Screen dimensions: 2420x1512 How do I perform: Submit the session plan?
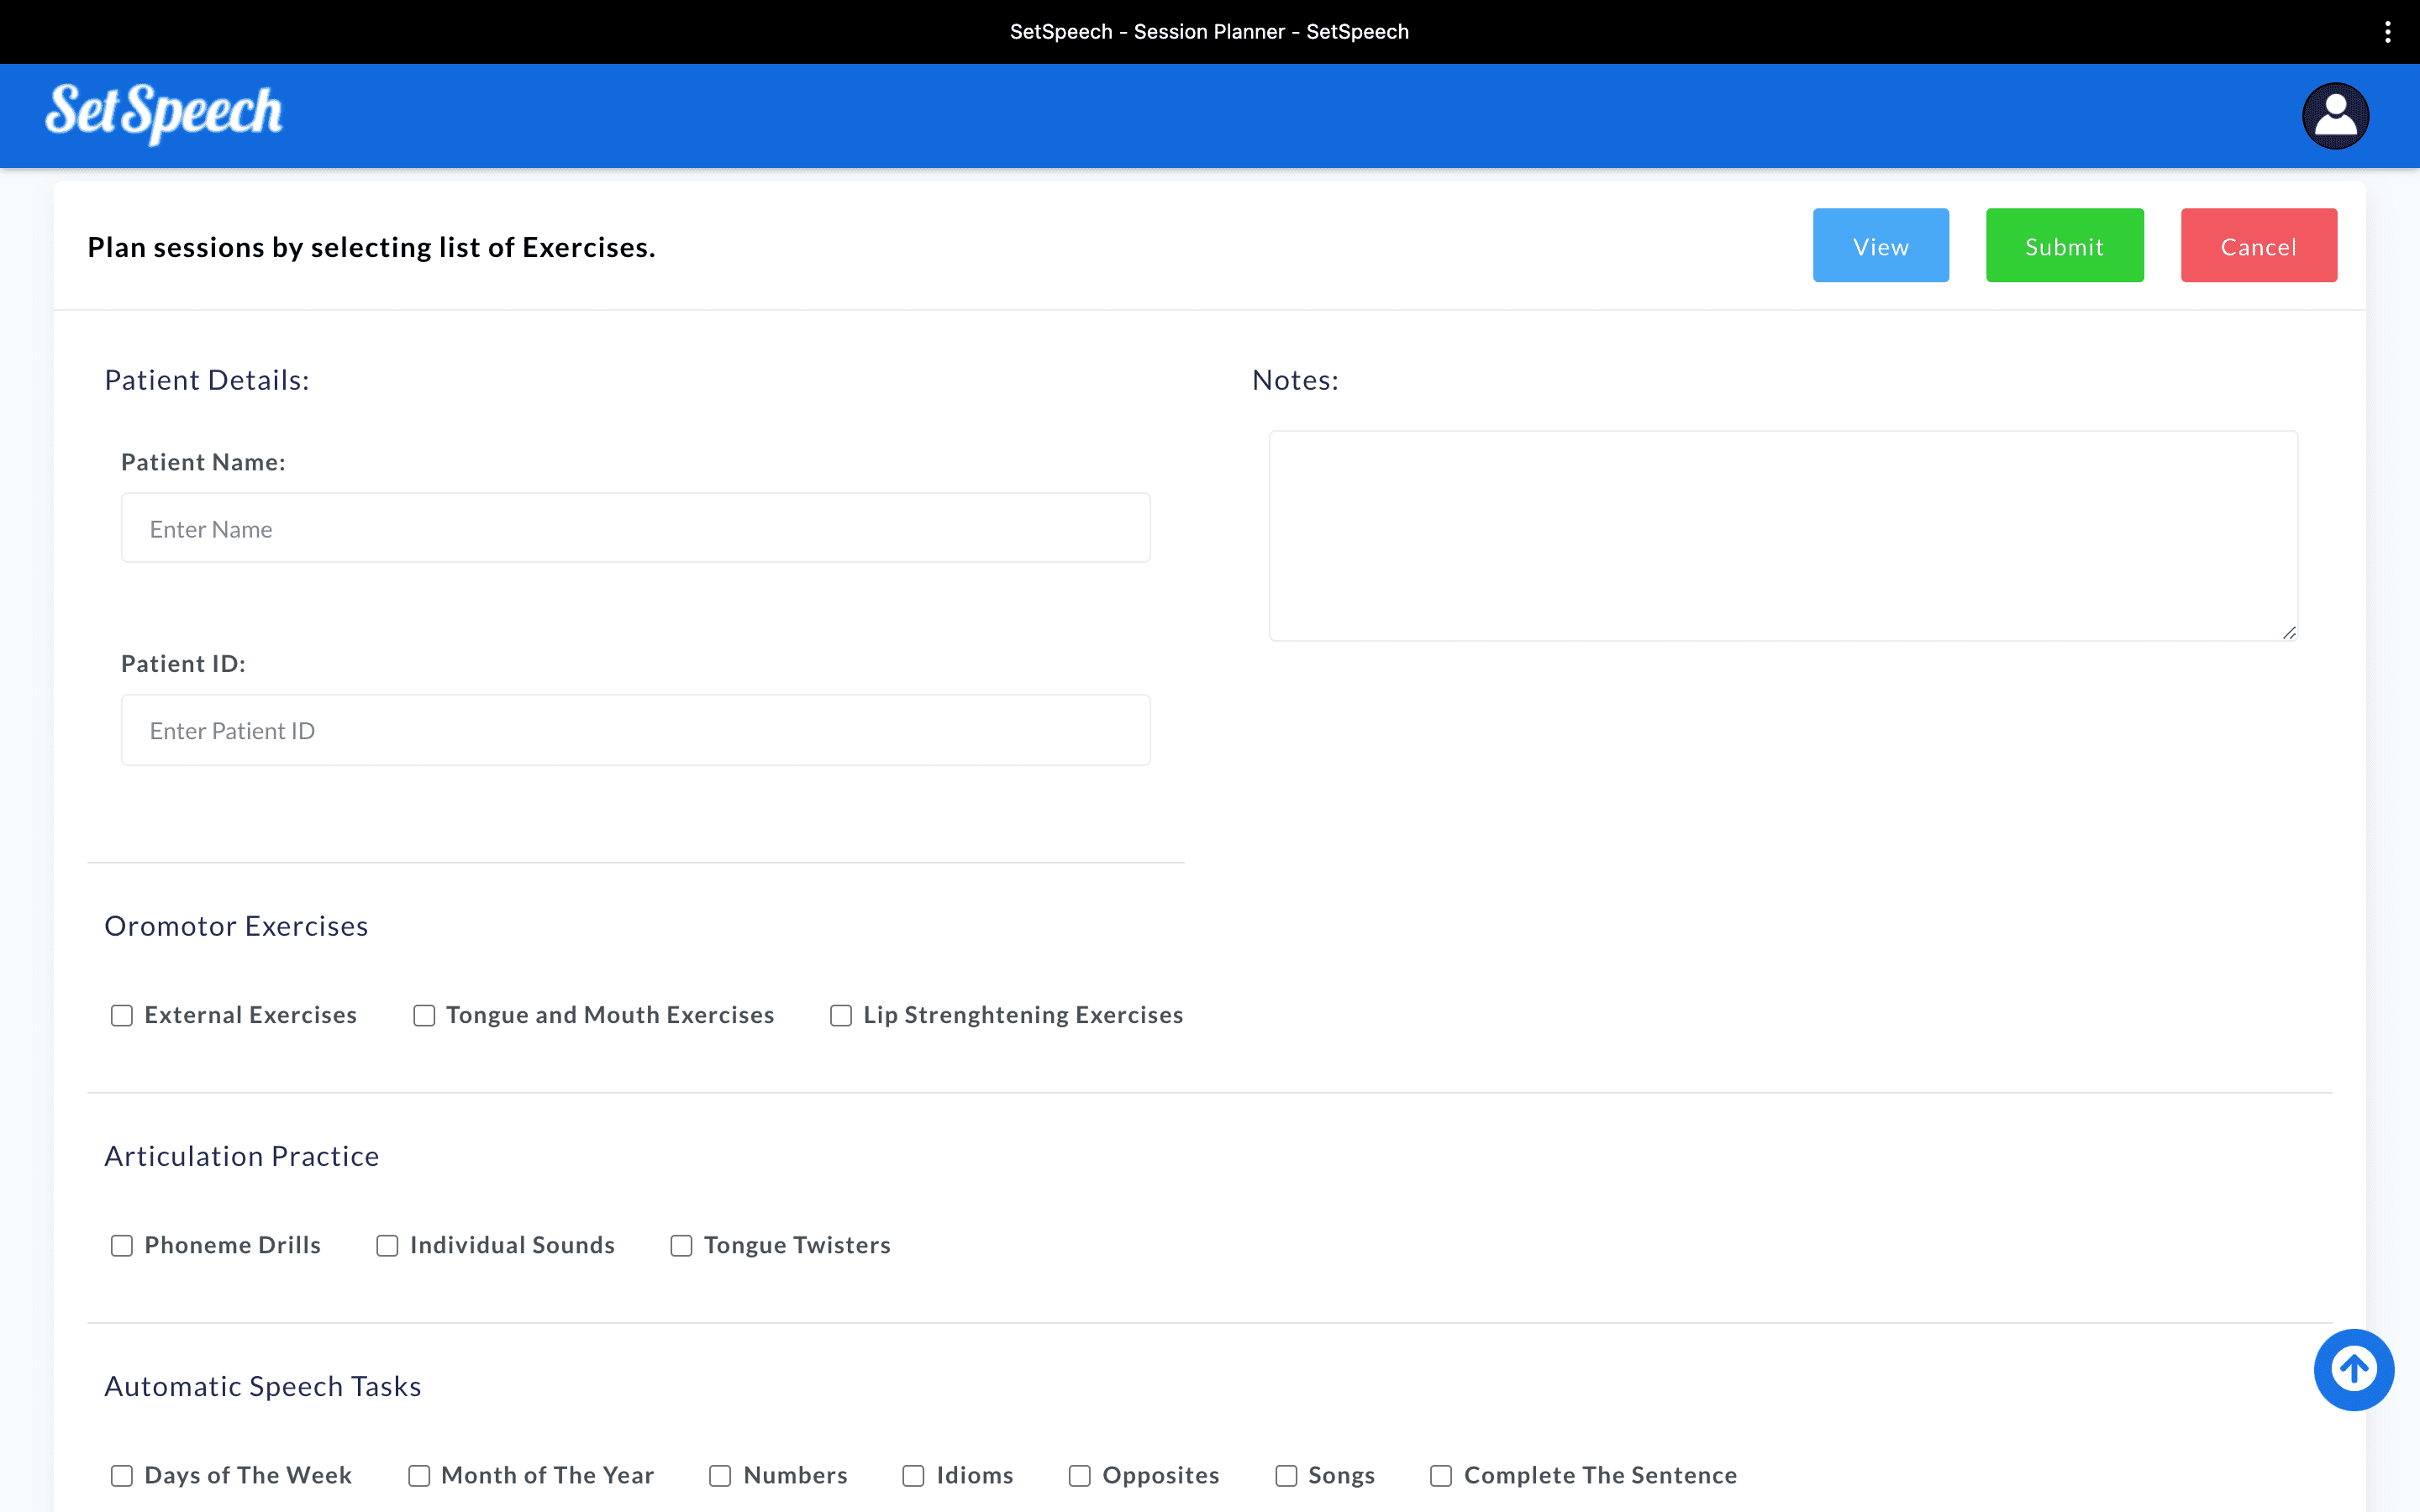(2064, 246)
